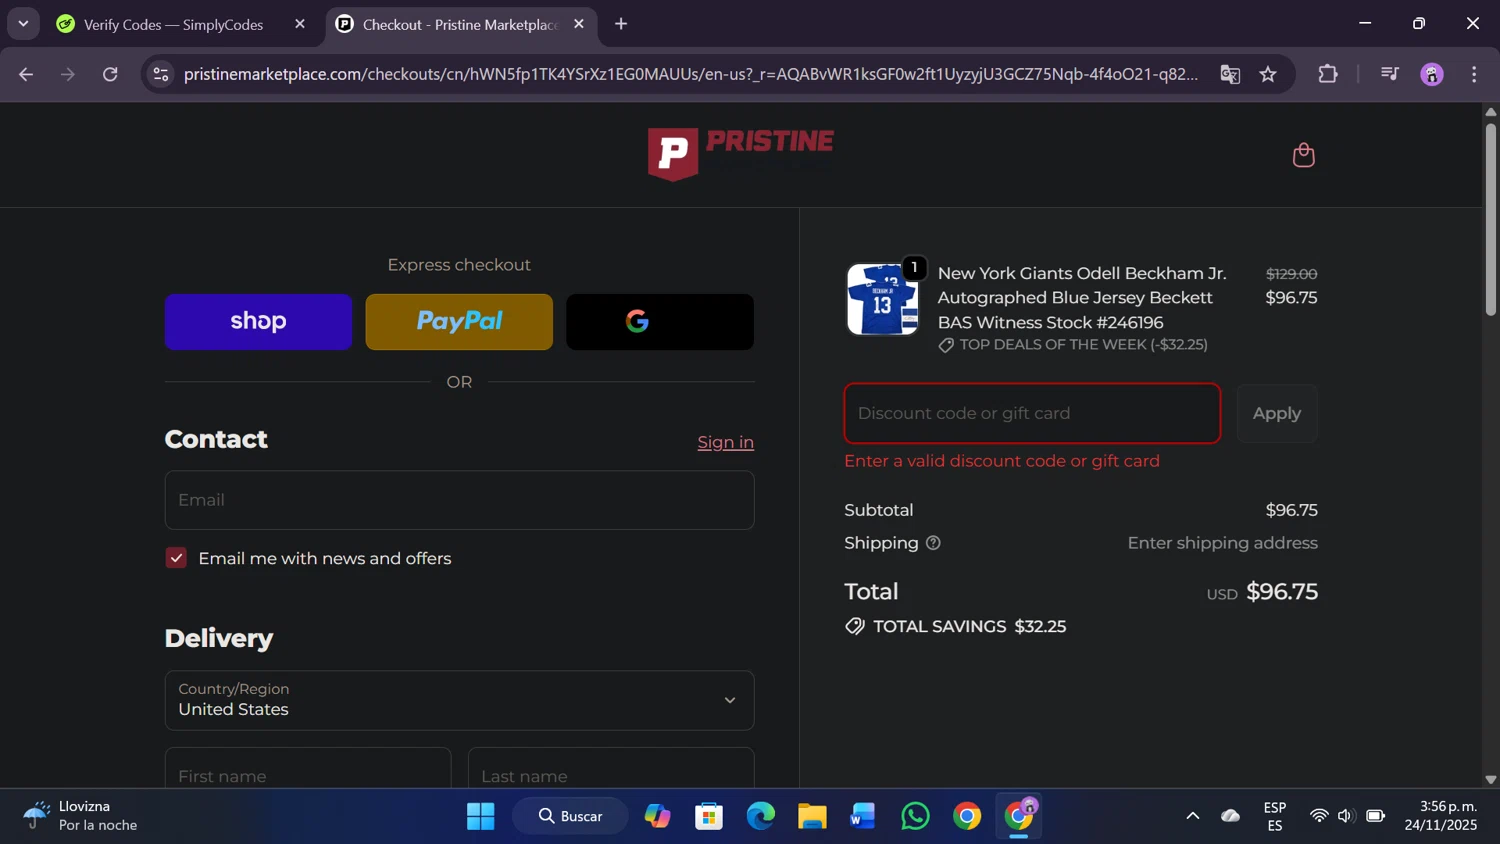Click the battery status tray icon

(x=1376, y=816)
